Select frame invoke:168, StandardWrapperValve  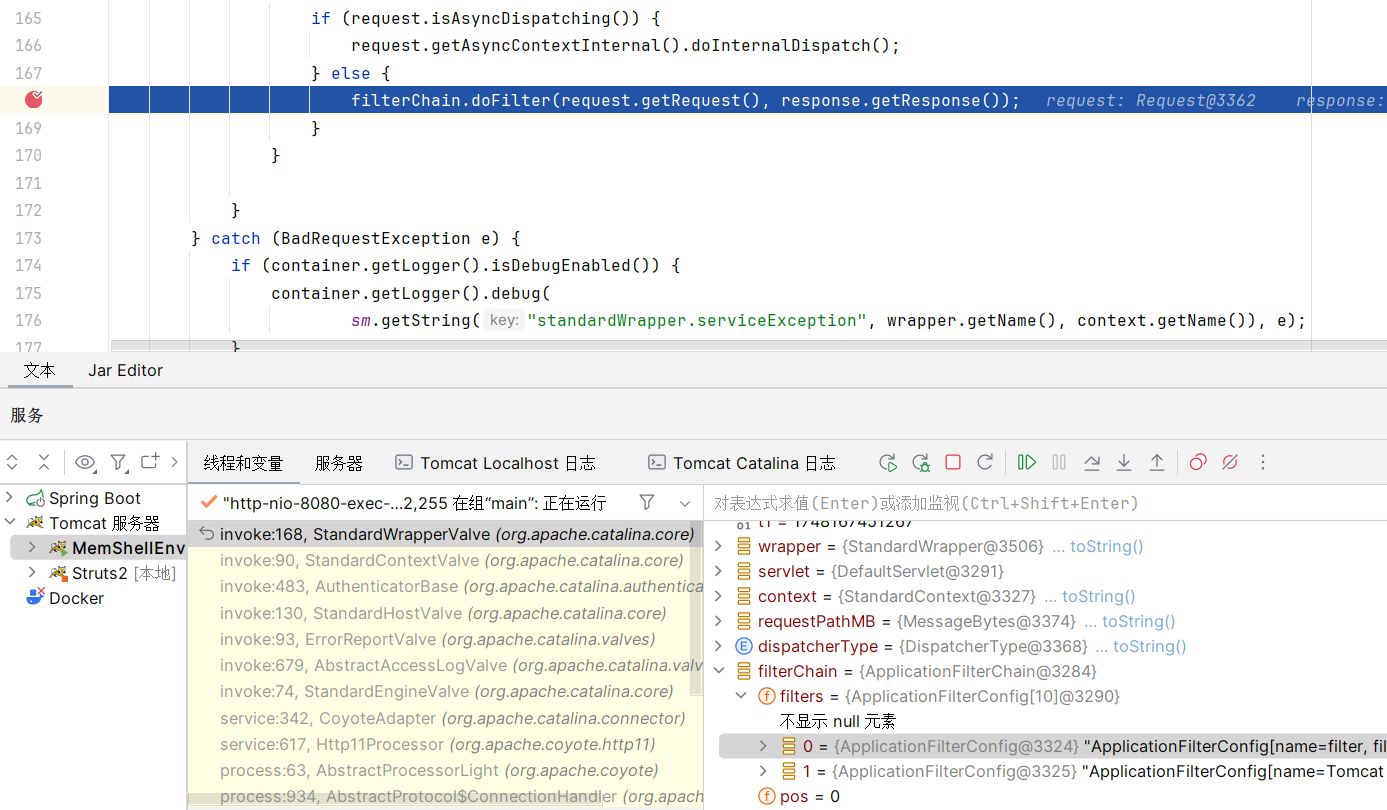(445, 534)
